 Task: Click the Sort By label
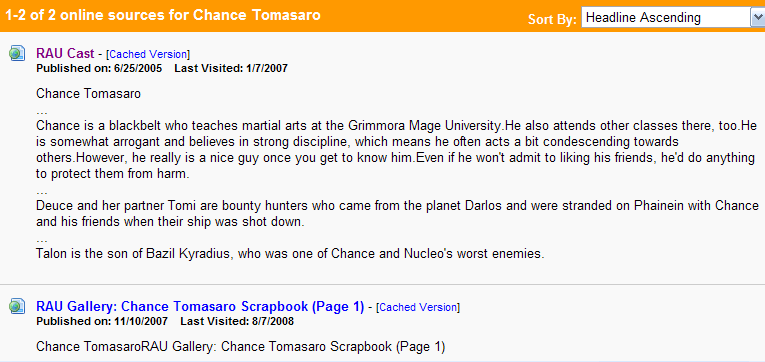pyautogui.click(x=552, y=19)
